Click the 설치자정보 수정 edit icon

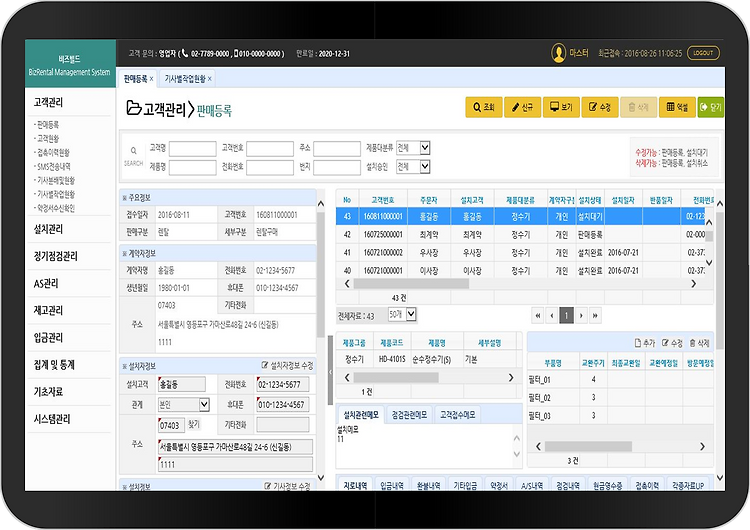tap(265, 365)
